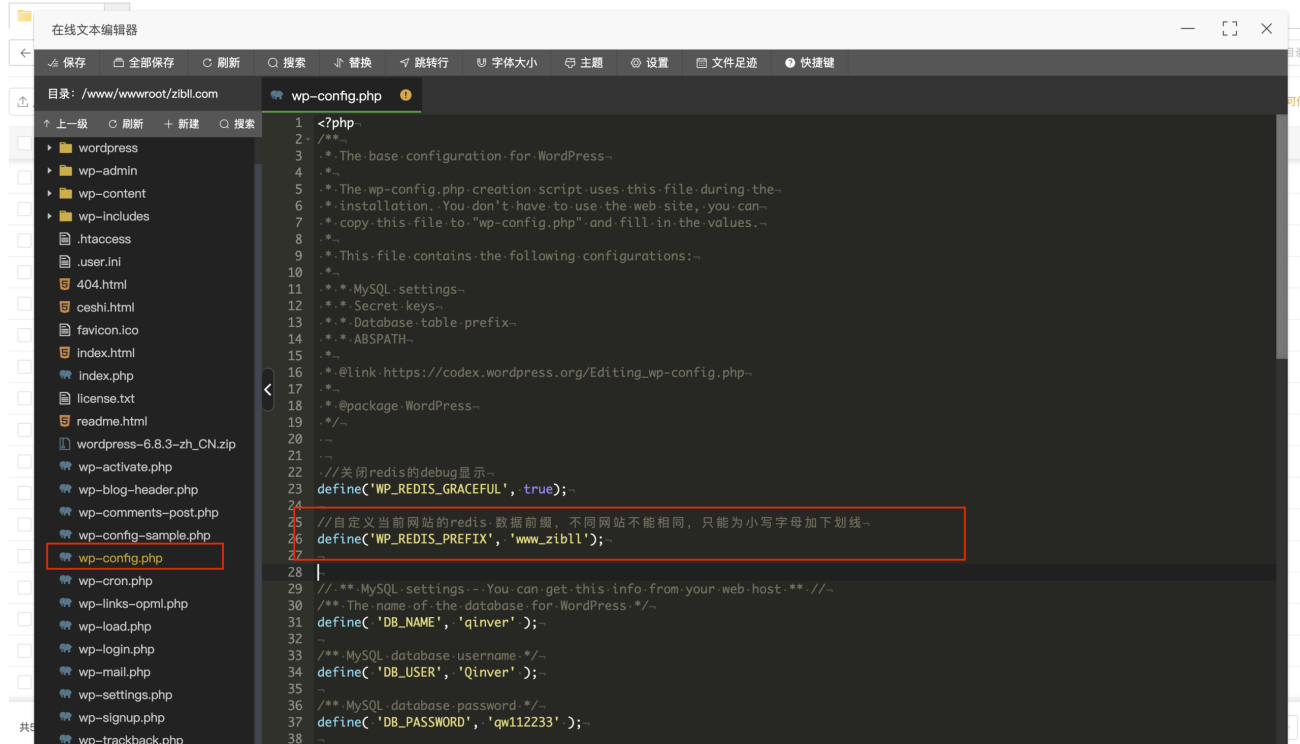Refresh the editor with 刷新
The height and width of the screenshot is (744, 1300).
click(222, 62)
